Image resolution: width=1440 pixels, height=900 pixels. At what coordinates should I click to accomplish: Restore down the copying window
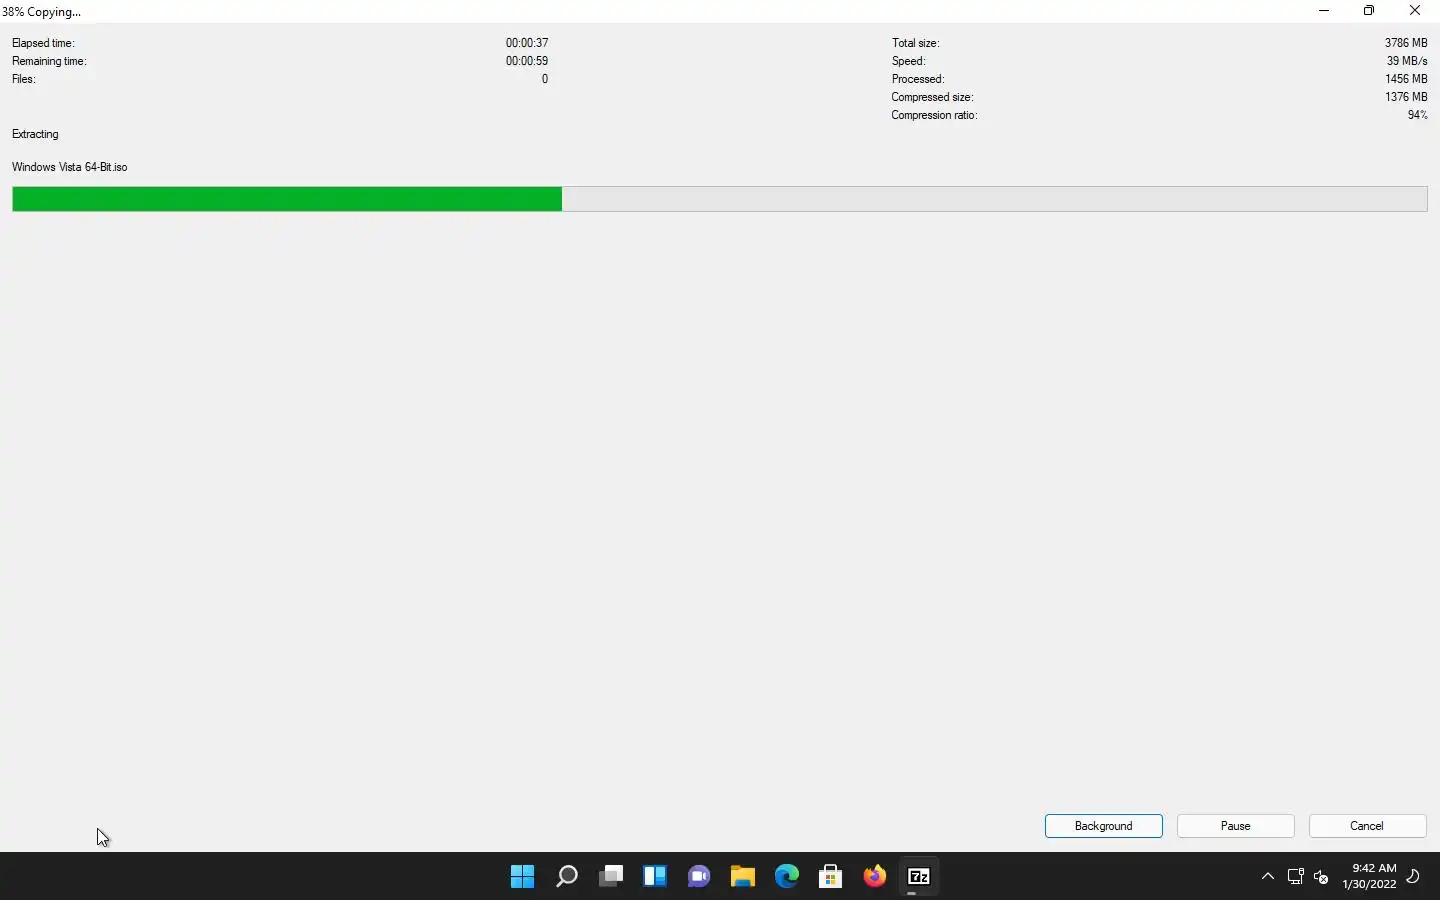[1369, 11]
